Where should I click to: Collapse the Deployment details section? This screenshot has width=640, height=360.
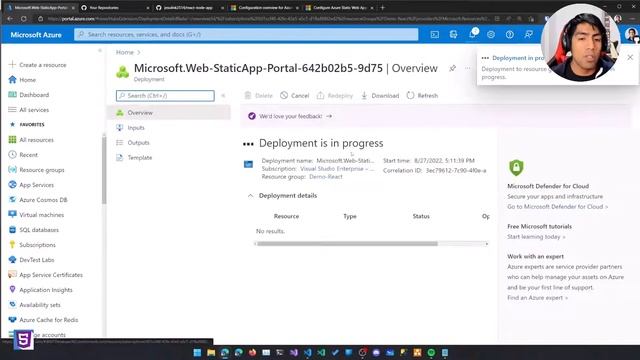click(250, 196)
